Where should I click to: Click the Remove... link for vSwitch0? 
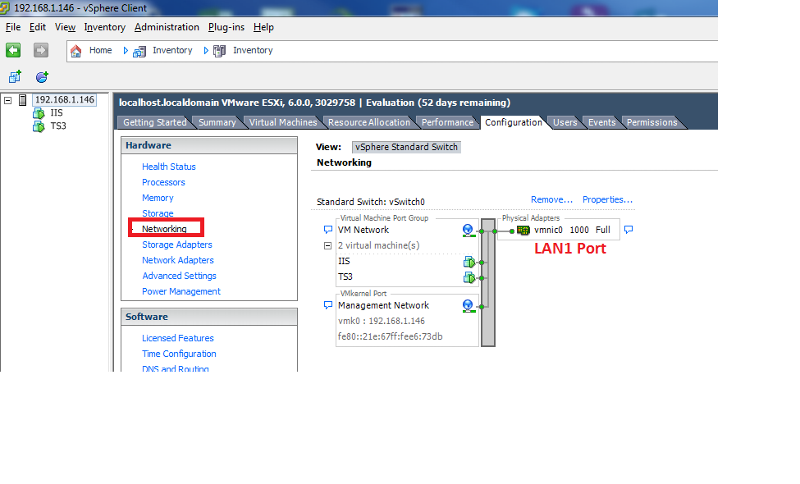pos(552,199)
